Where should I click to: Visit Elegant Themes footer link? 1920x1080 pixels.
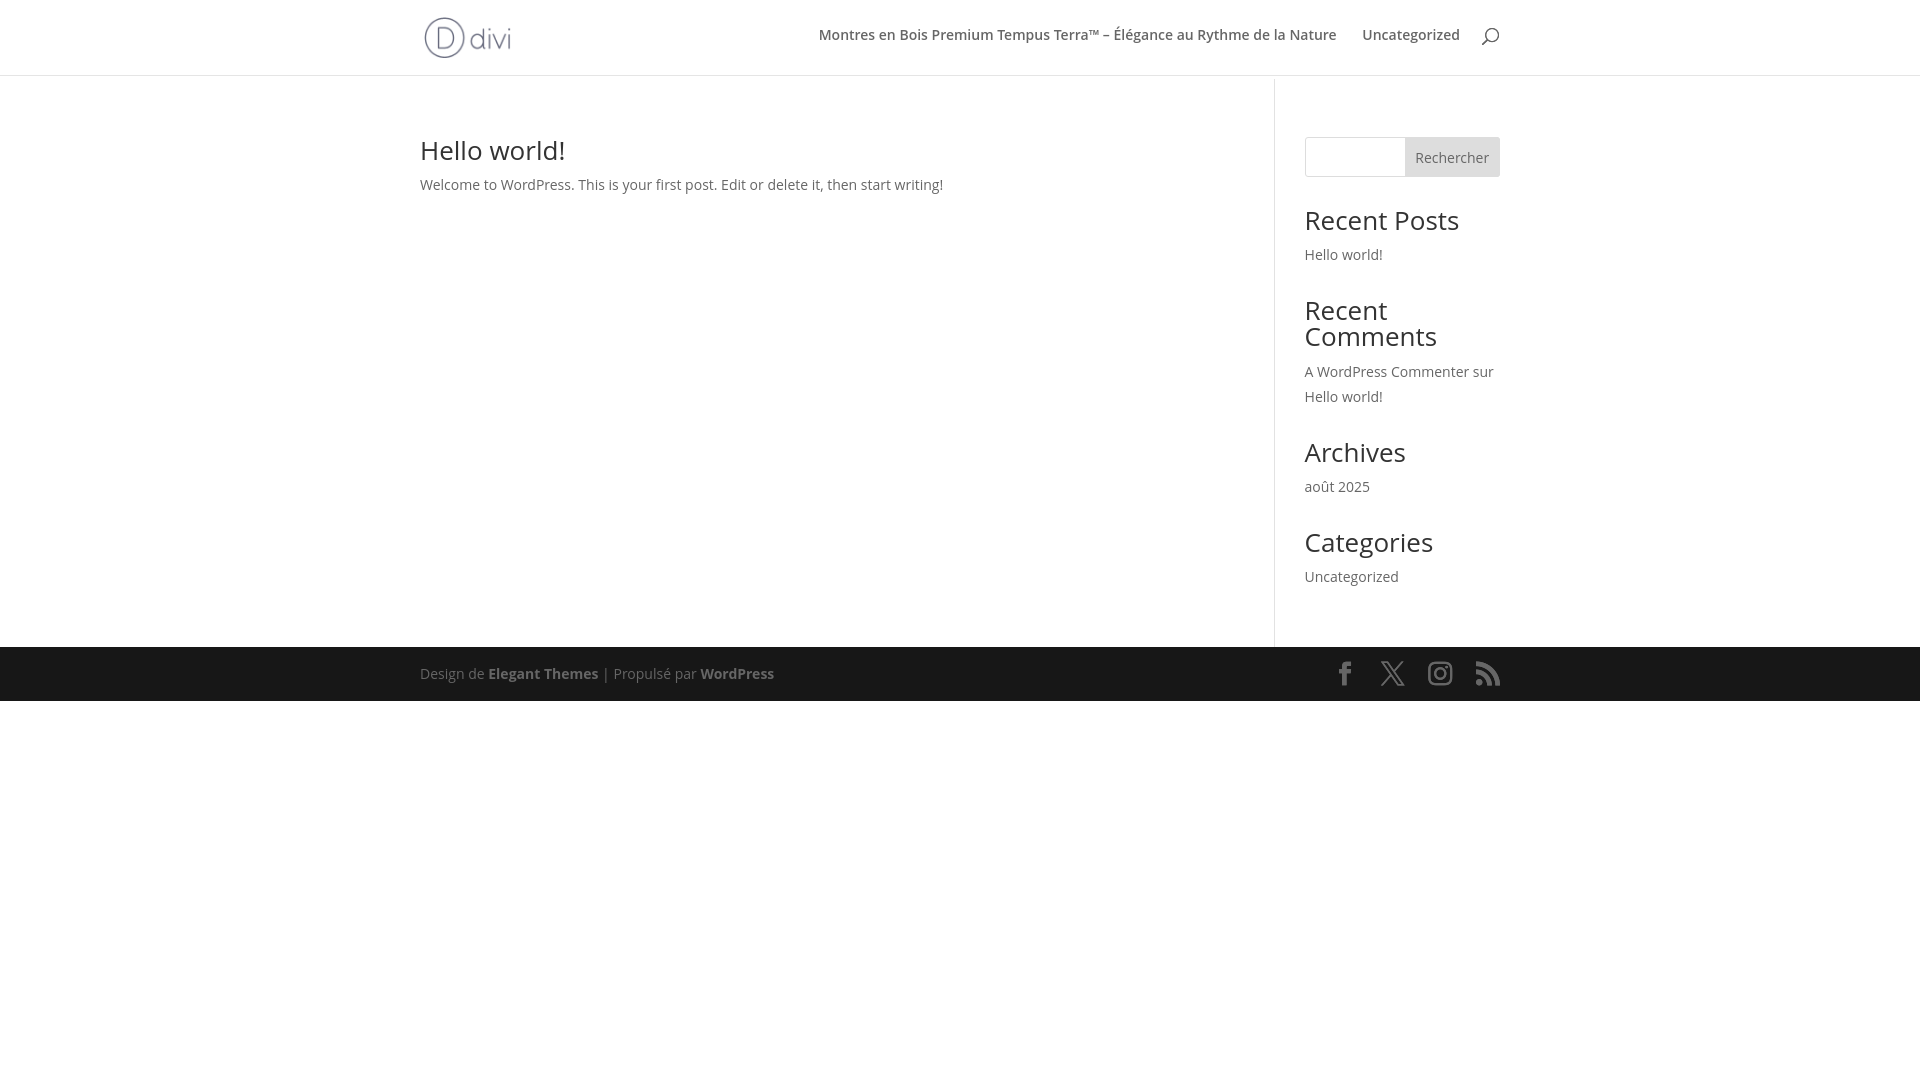click(x=543, y=674)
